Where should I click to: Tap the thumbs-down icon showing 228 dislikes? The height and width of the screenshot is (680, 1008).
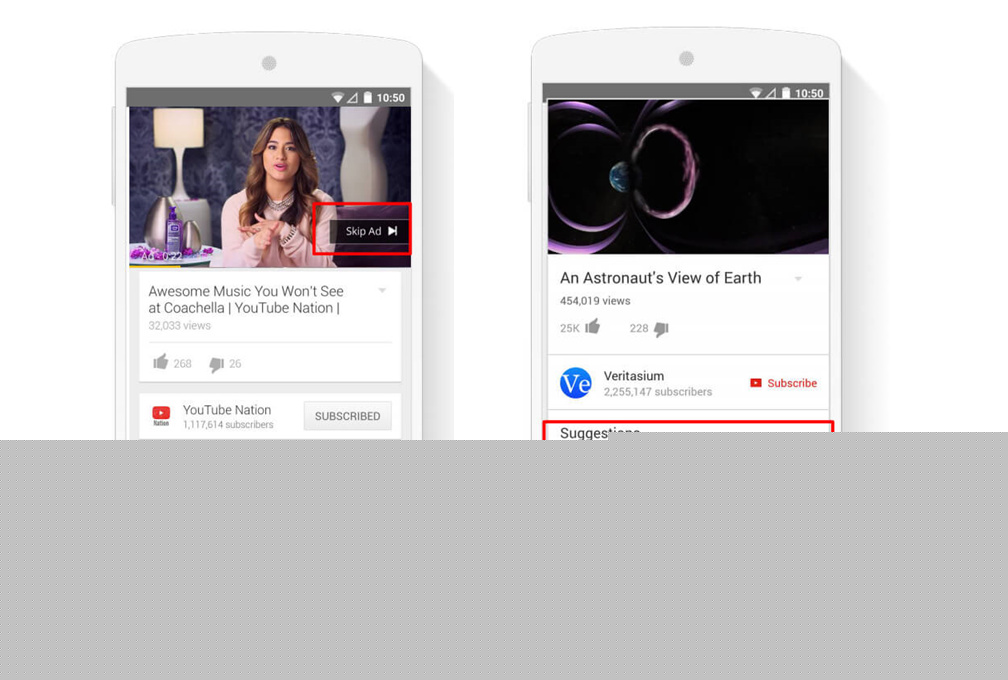[x=661, y=328]
